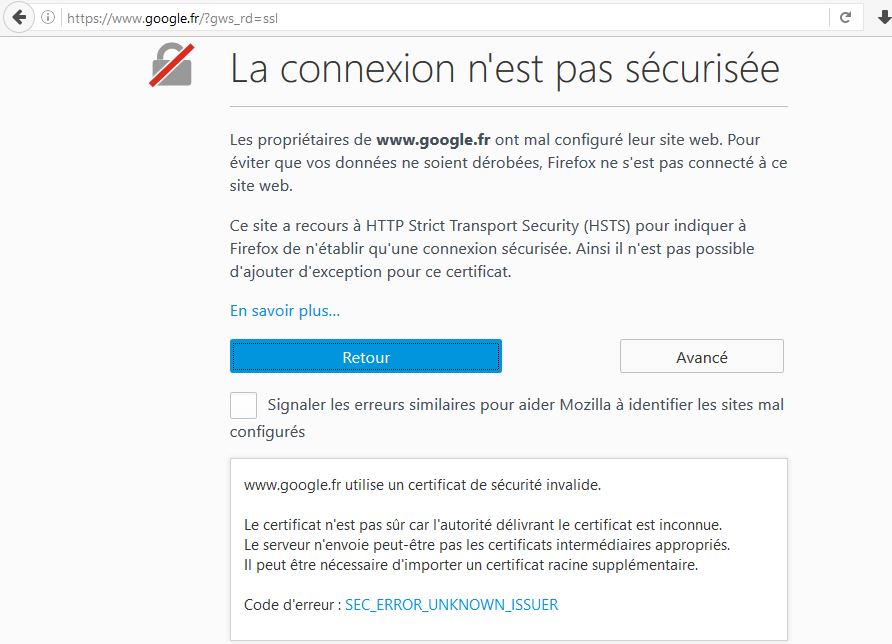Click the 'importer un certificat racine supplémentaire' line
Image resolution: width=892 pixels, height=644 pixels.
470,565
